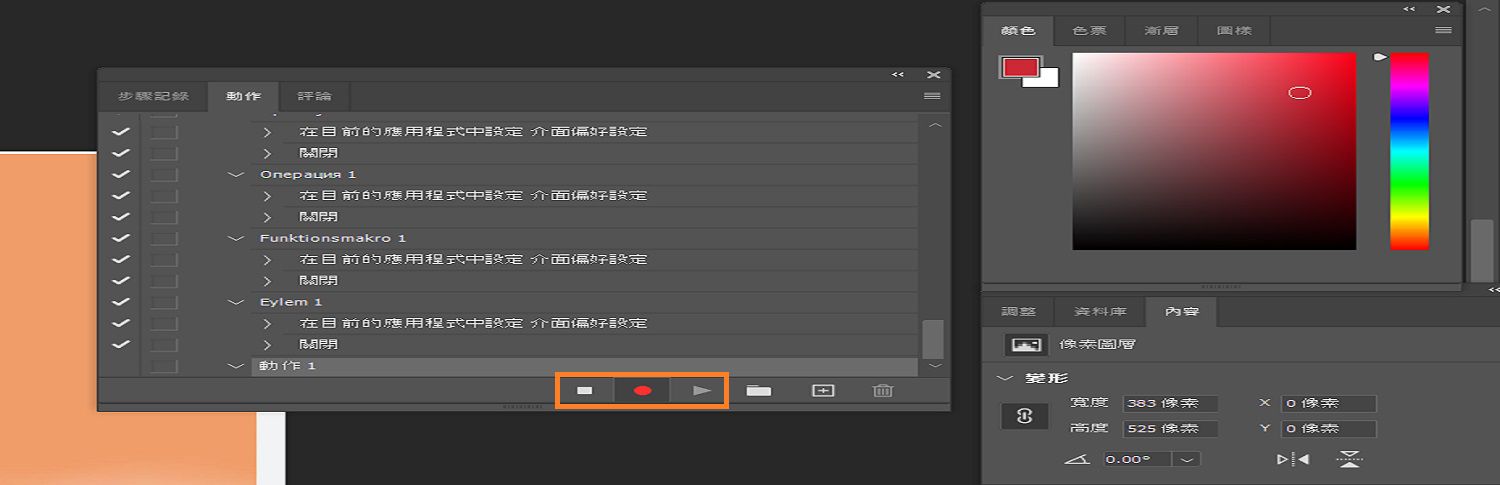The width and height of the screenshot is (1500, 485).
Task: Collapse the Eylem 1 action
Action: (236, 302)
